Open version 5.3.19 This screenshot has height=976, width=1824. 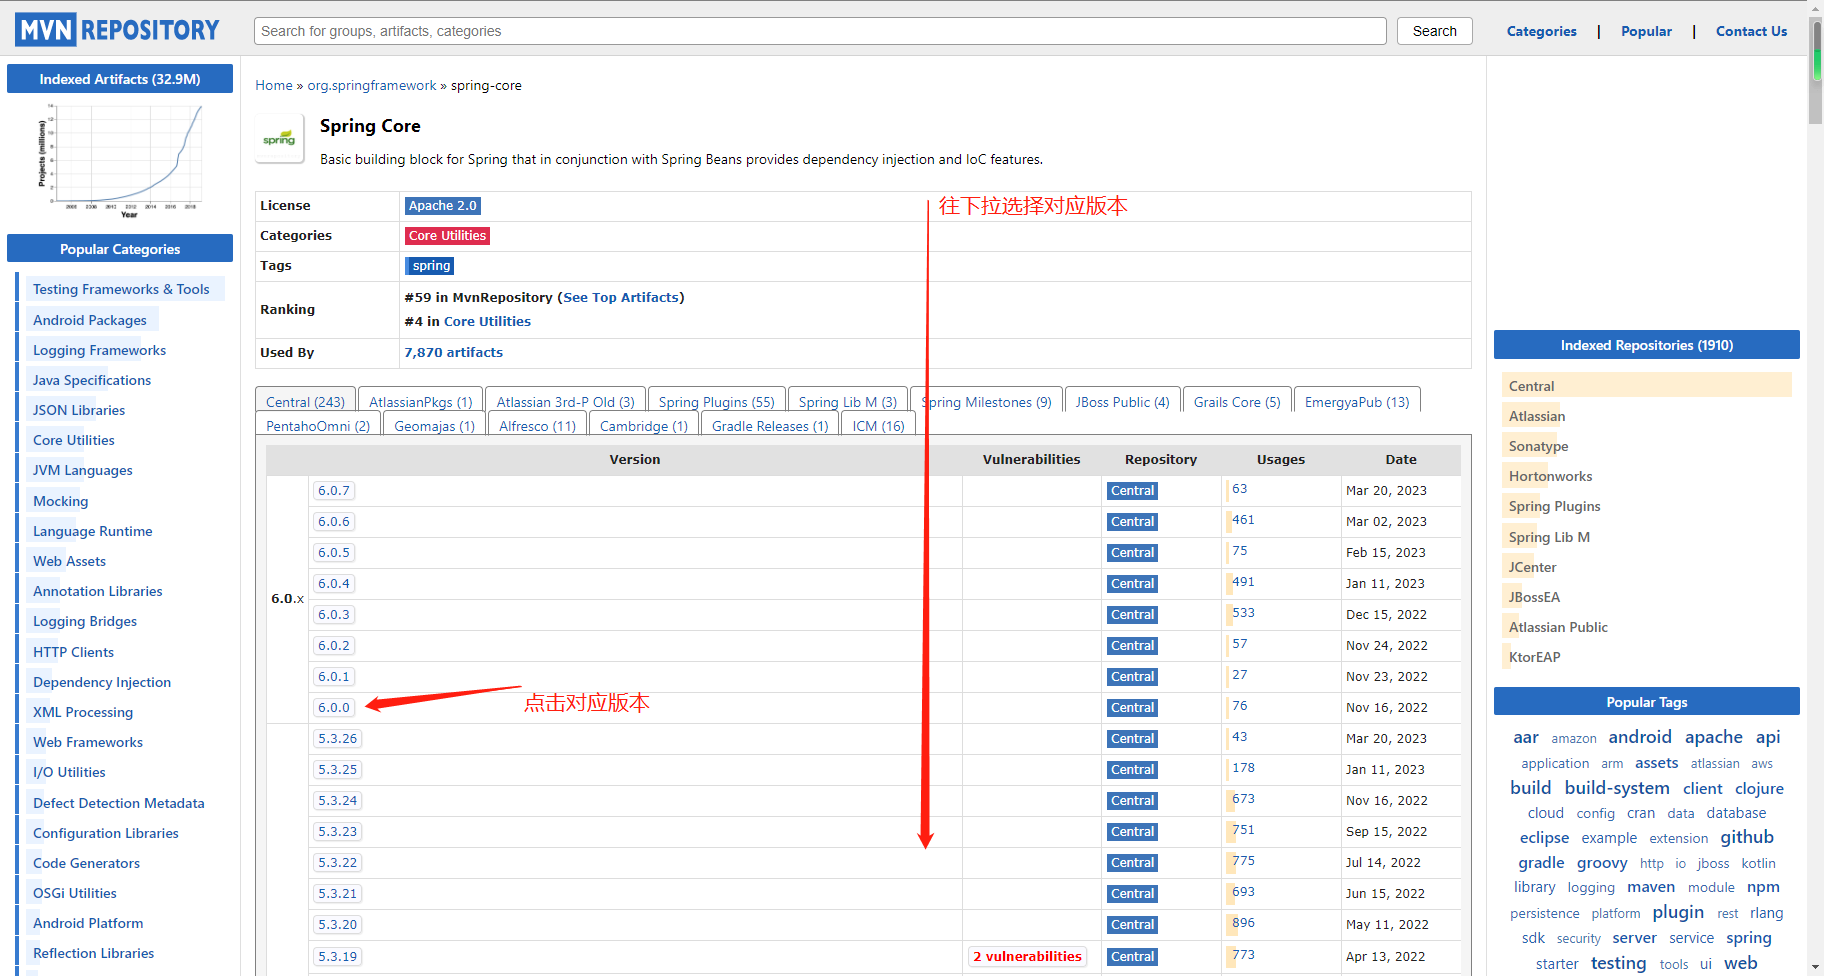[337, 956]
